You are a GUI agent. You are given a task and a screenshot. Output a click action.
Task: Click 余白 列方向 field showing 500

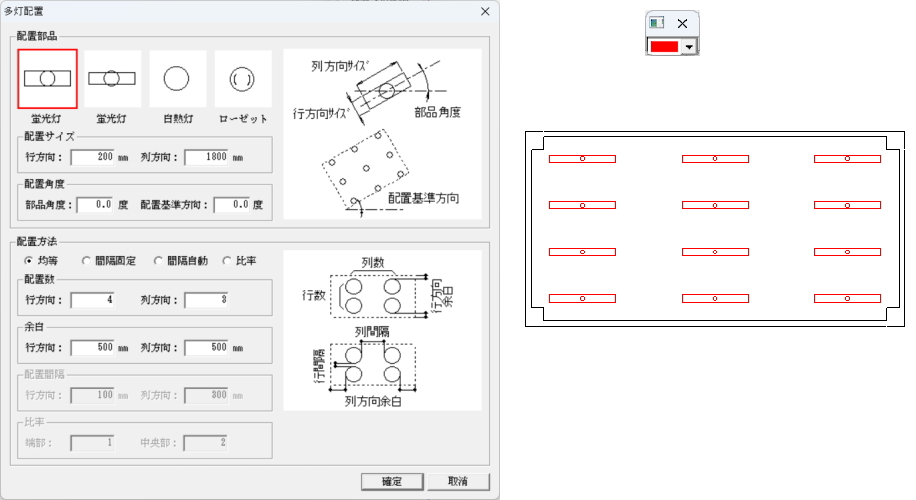[207, 348]
